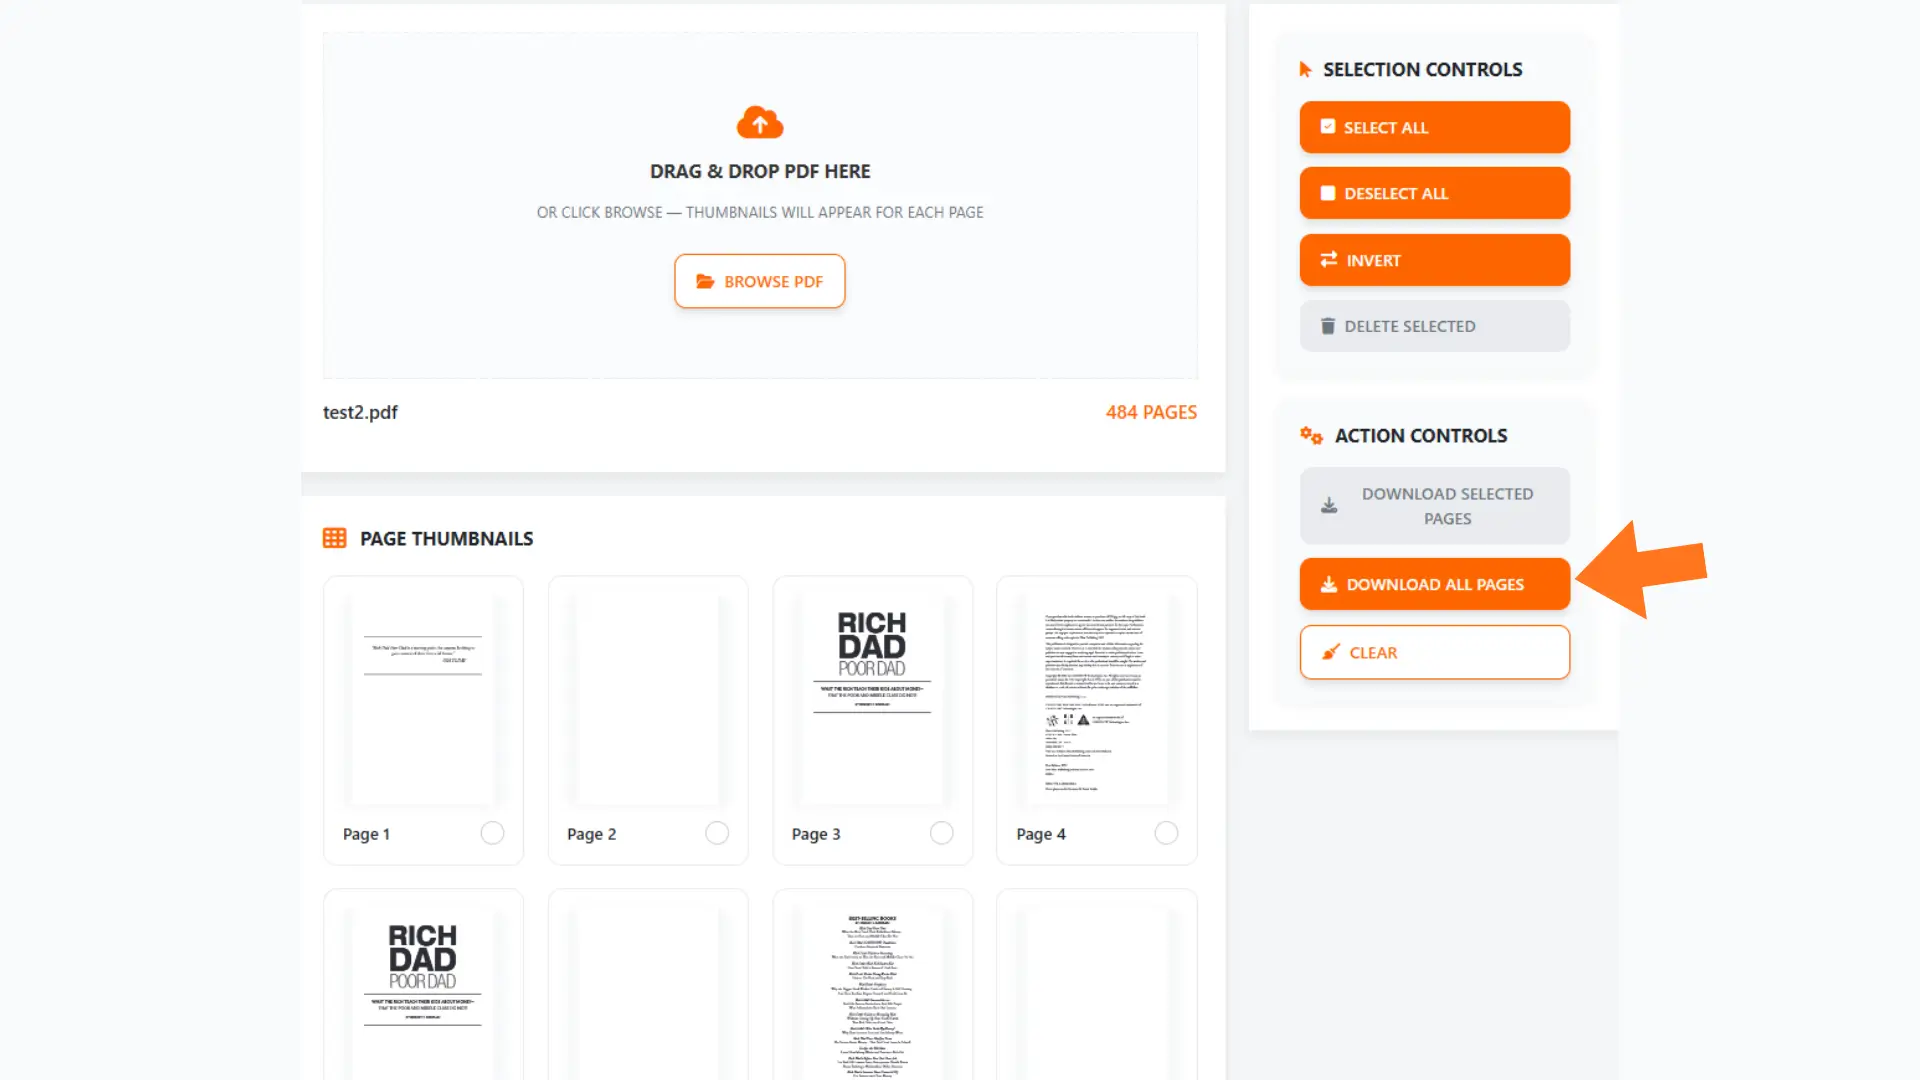Viewport: 1920px width, 1080px height.
Task: Click the Deselect All square icon
Action: pyautogui.click(x=1328, y=193)
